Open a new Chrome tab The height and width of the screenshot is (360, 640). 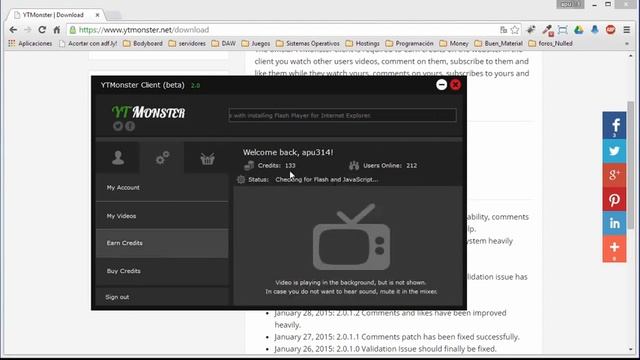(x=114, y=16)
